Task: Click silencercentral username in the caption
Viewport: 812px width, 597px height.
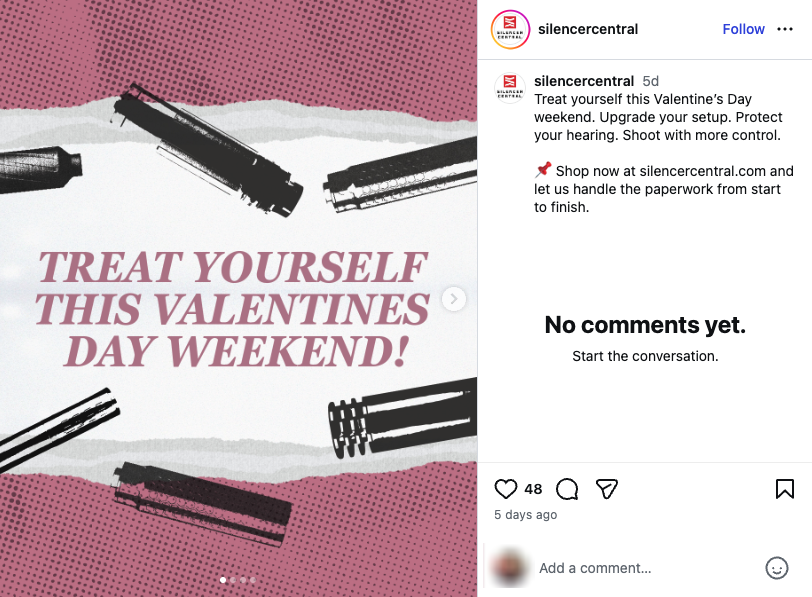Action: tap(584, 81)
